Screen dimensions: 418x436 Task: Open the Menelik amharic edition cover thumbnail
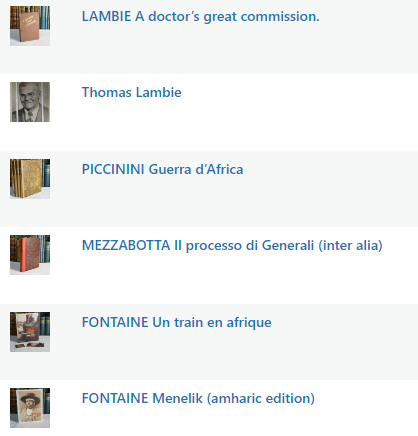(x=30, y=408)
